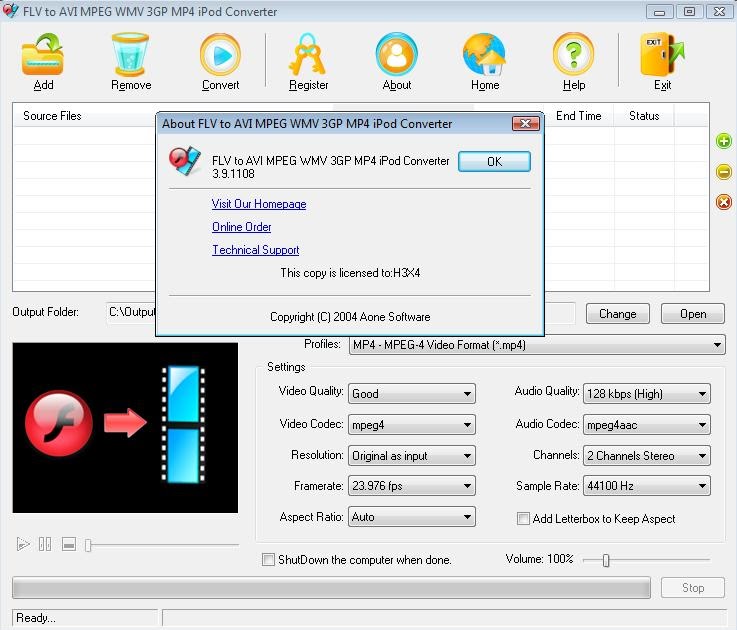Click the Remove toolbar icon
The height and width of the screenshot is (630, 737).
click(x=130, y=55)
